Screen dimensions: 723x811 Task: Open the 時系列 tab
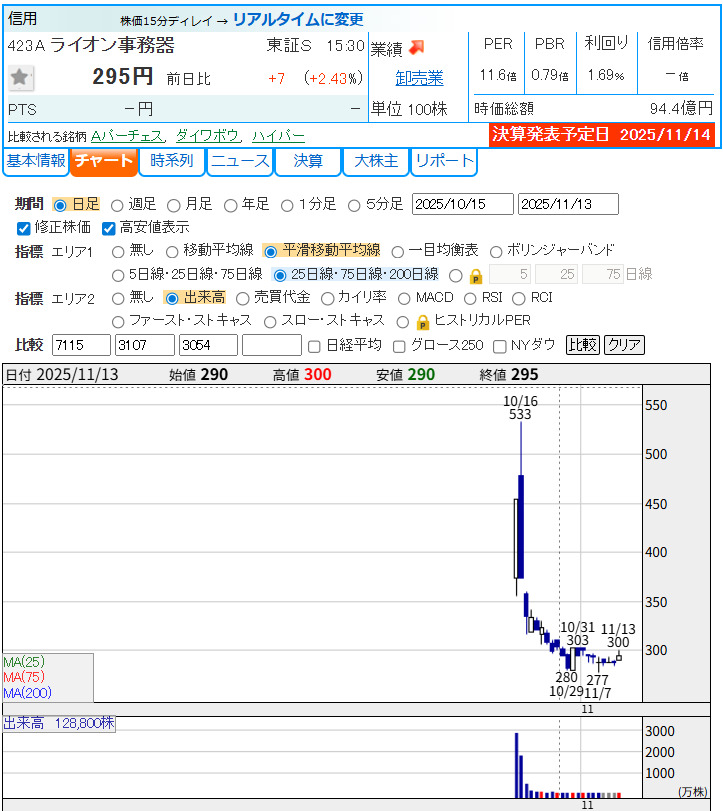point(171,161)
